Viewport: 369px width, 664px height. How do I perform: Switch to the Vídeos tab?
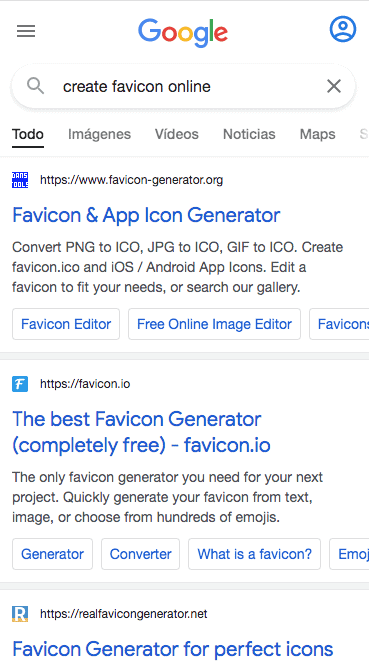[177, 134]
